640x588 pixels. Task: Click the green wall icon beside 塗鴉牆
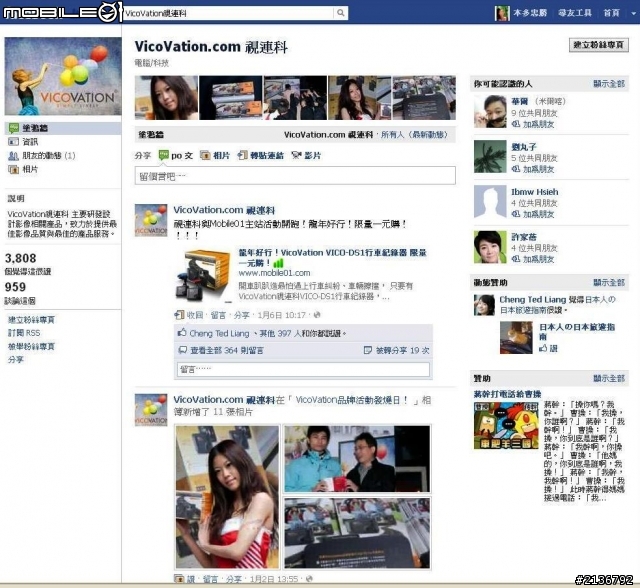[13, 128]
